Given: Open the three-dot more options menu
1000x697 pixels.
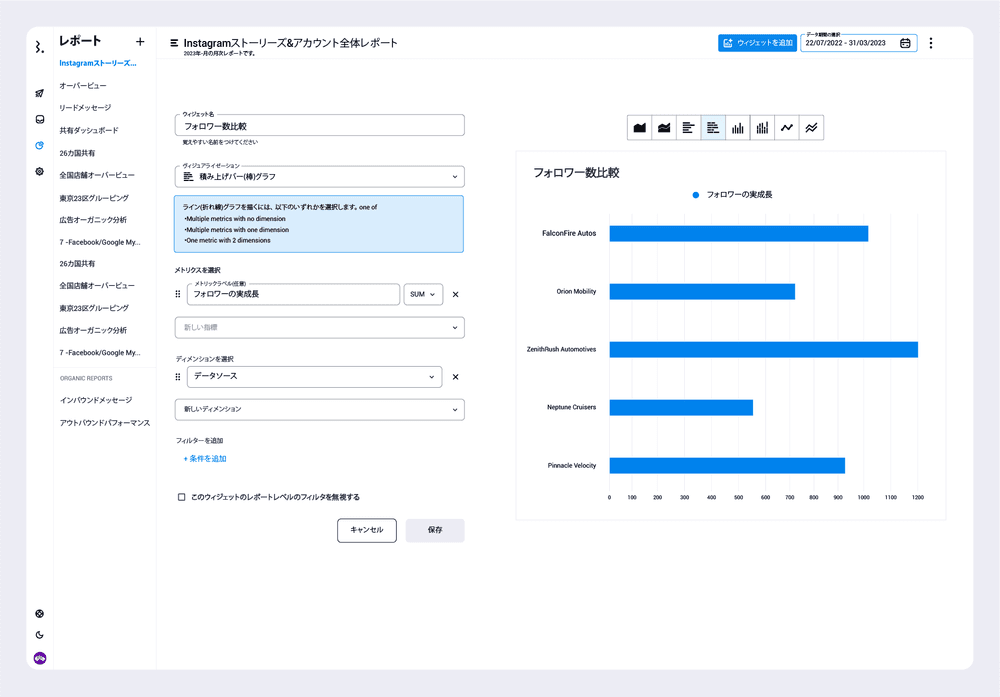Looking at the screenshot, I should point(931,43).
